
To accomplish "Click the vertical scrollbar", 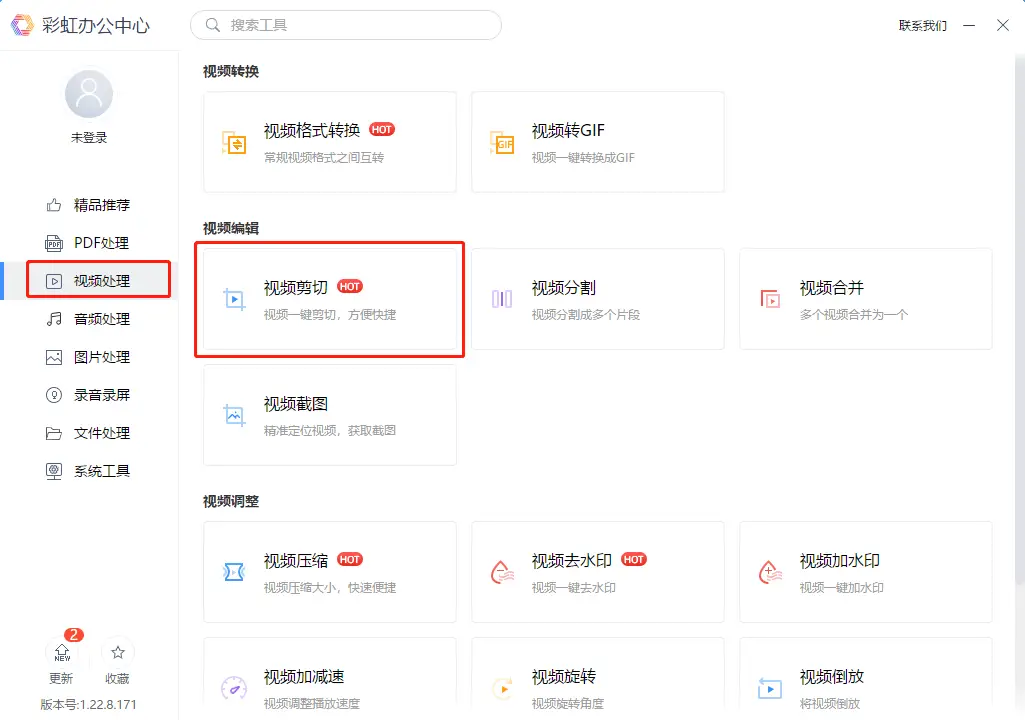I will [x=1020, y=320].
